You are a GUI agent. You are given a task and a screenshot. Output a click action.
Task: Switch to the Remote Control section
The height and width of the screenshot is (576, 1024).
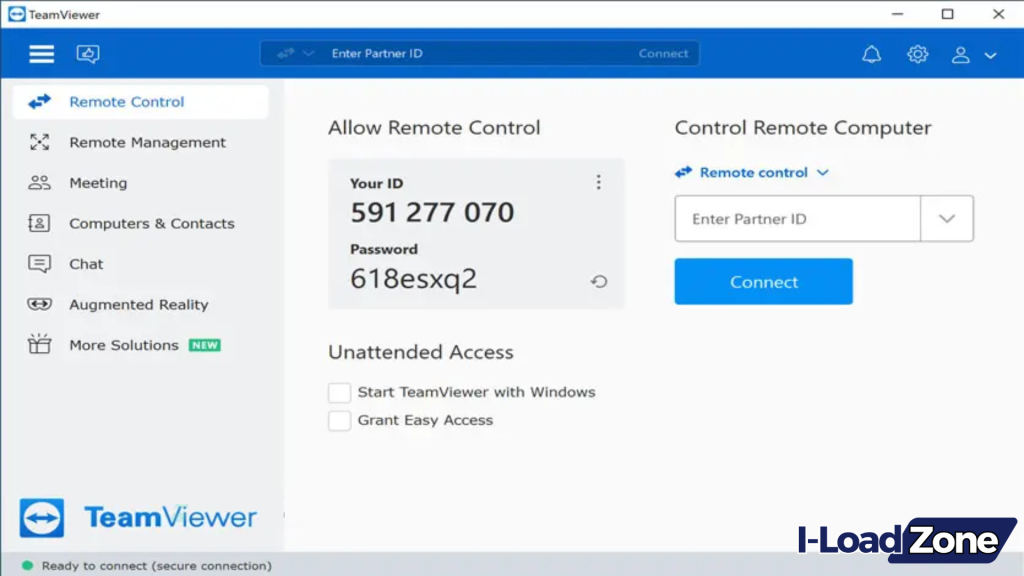pyautogui.click(x=126, y=101)
